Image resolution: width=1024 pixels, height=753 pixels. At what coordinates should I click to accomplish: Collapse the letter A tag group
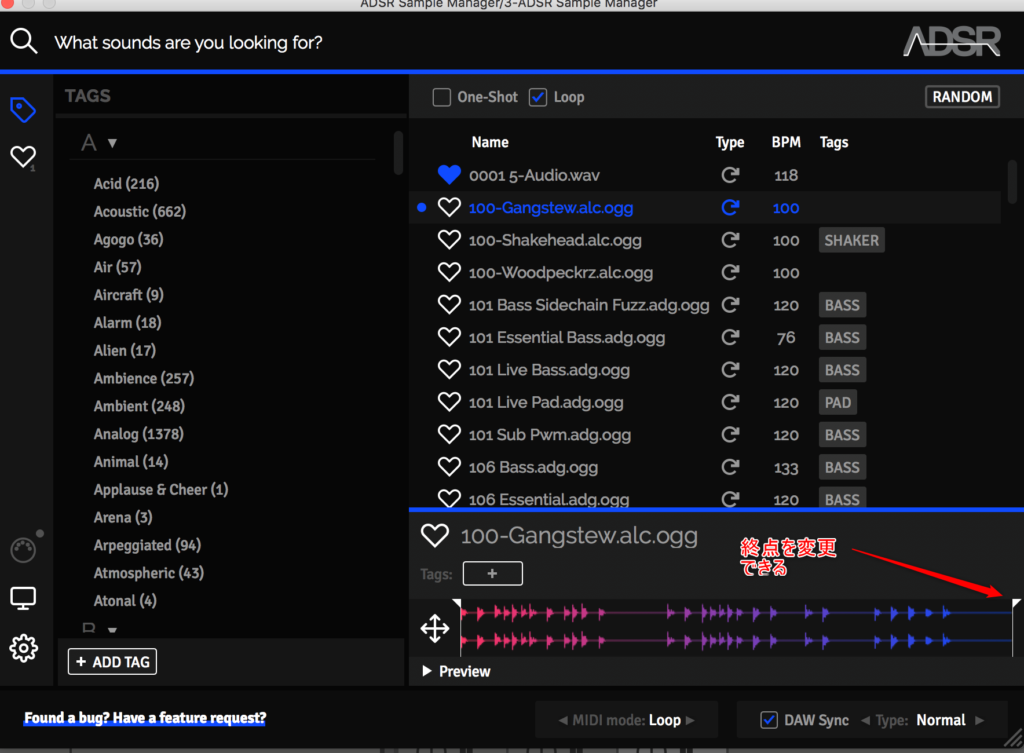pyautogui.click(x=112, y=144)
